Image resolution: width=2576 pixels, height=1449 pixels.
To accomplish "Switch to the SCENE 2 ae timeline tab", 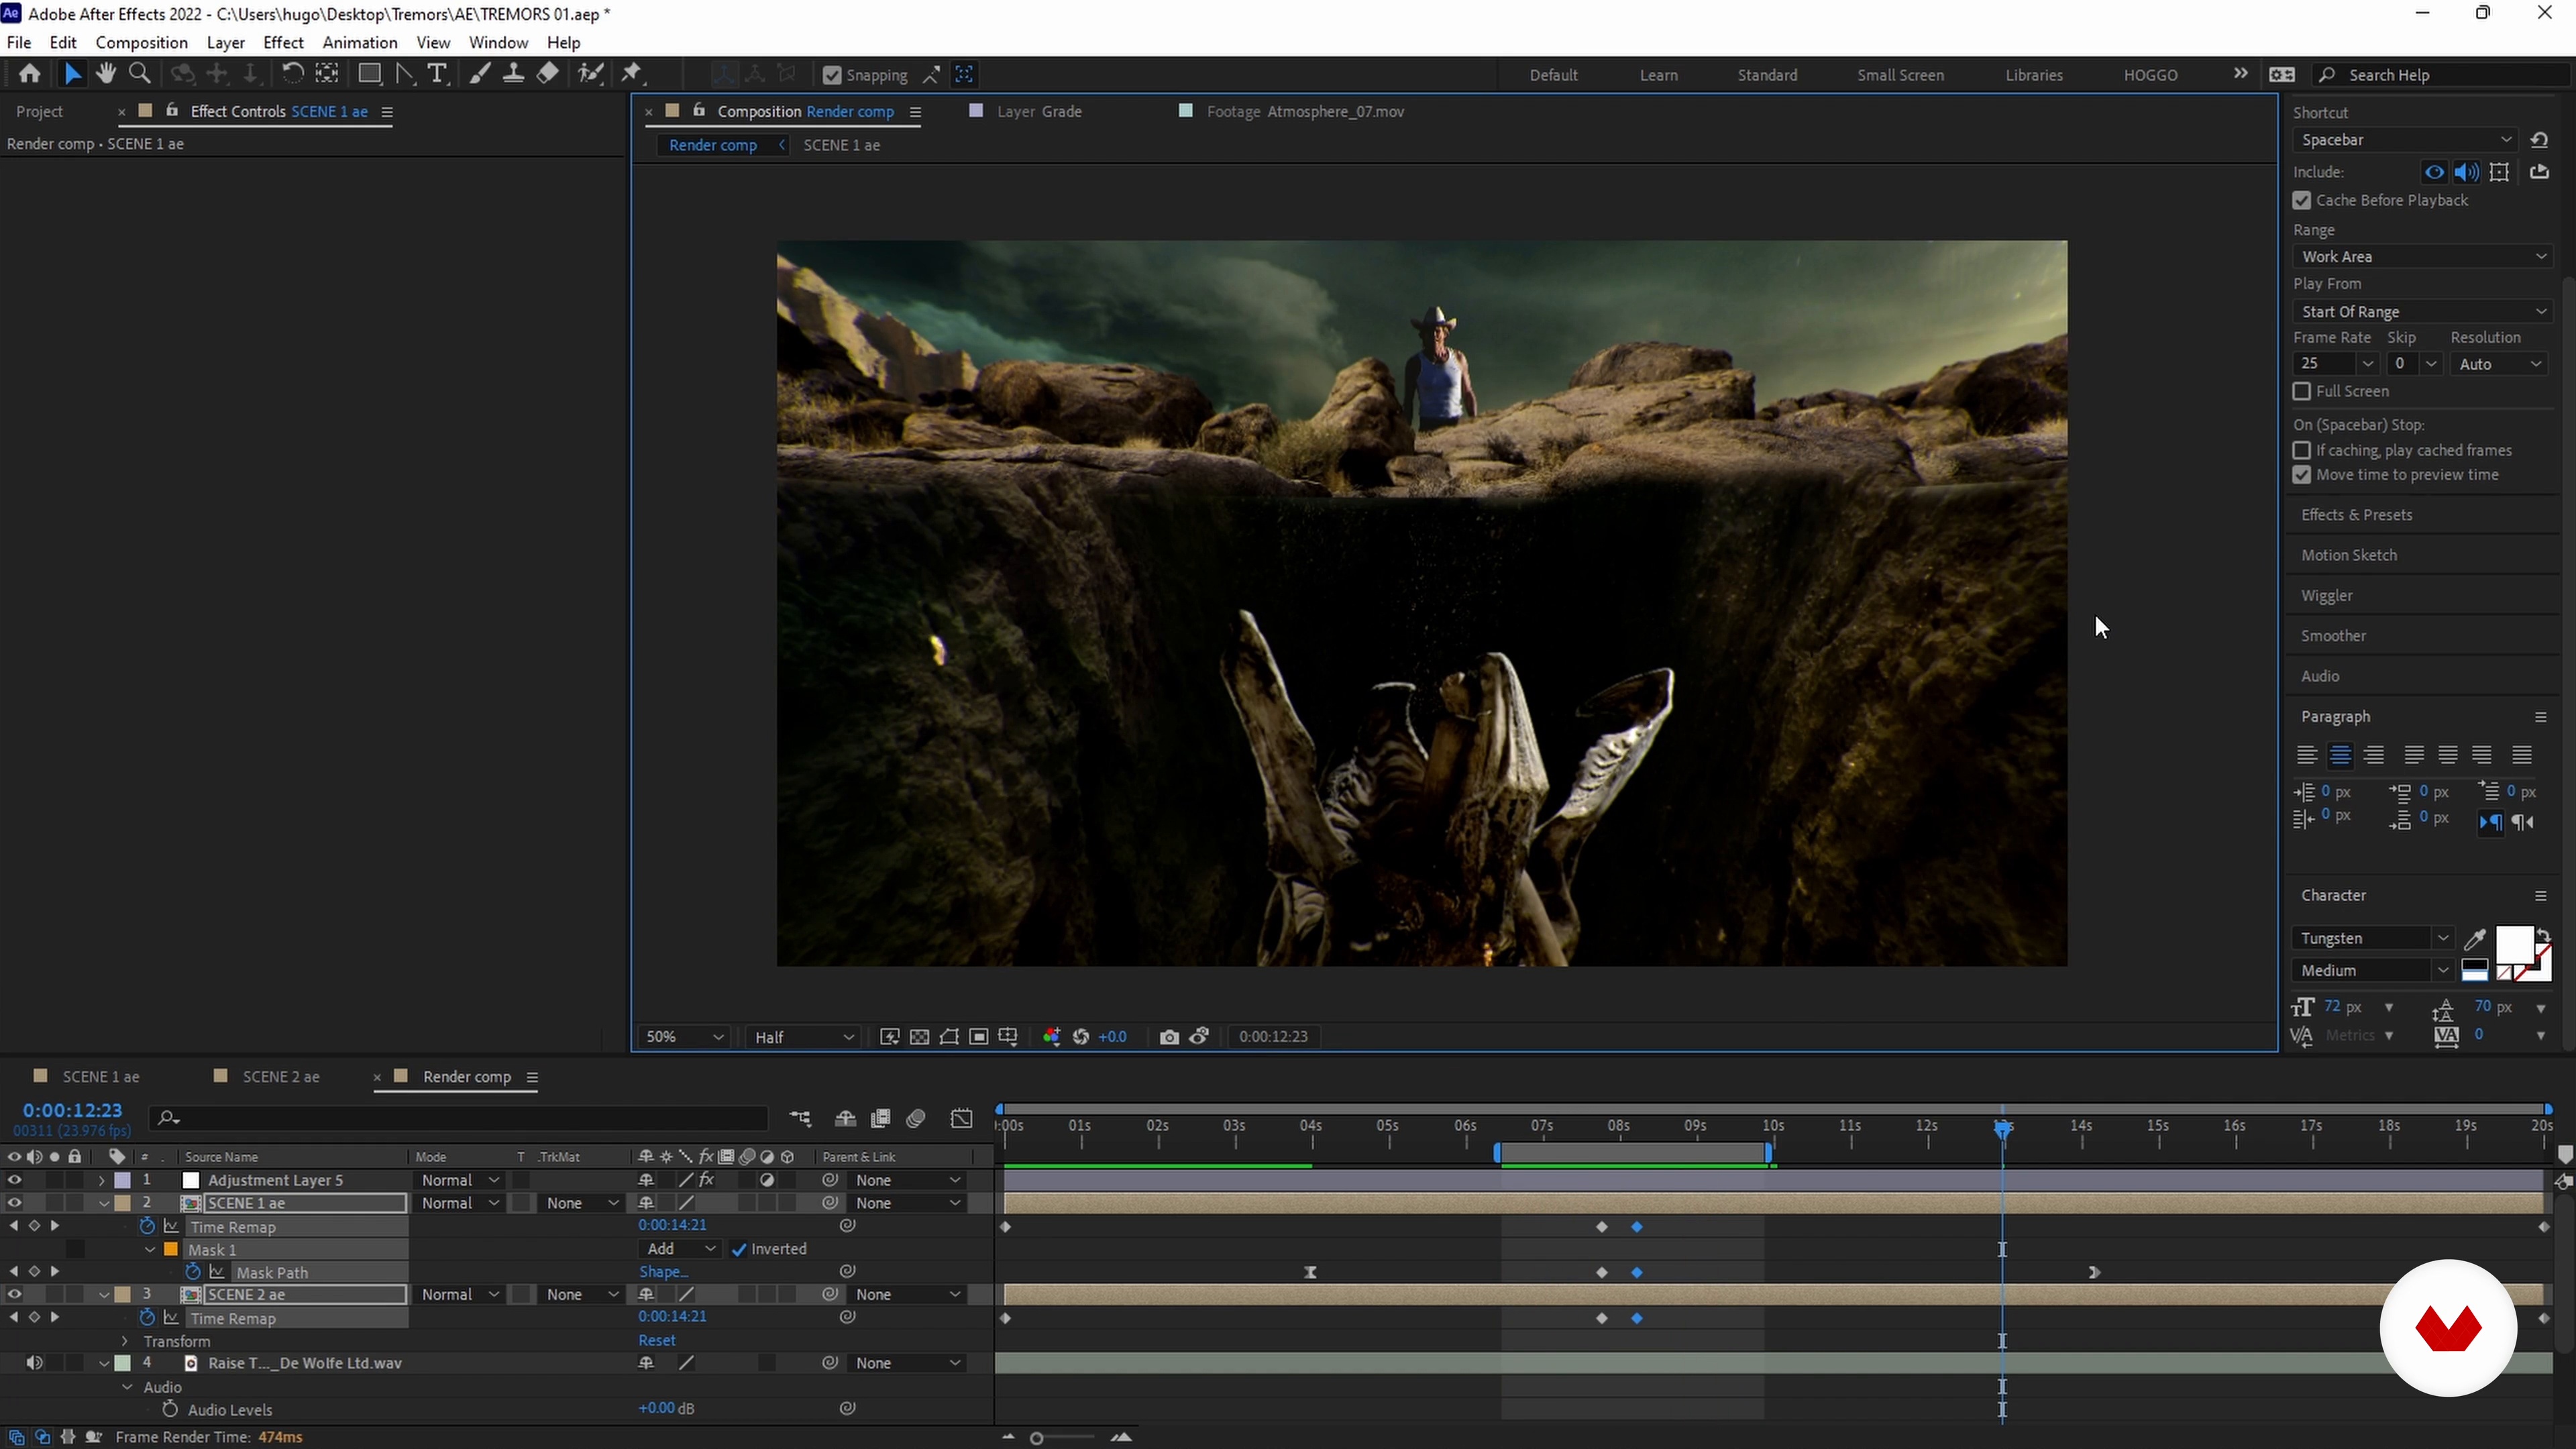I will tap(281, 1077).
